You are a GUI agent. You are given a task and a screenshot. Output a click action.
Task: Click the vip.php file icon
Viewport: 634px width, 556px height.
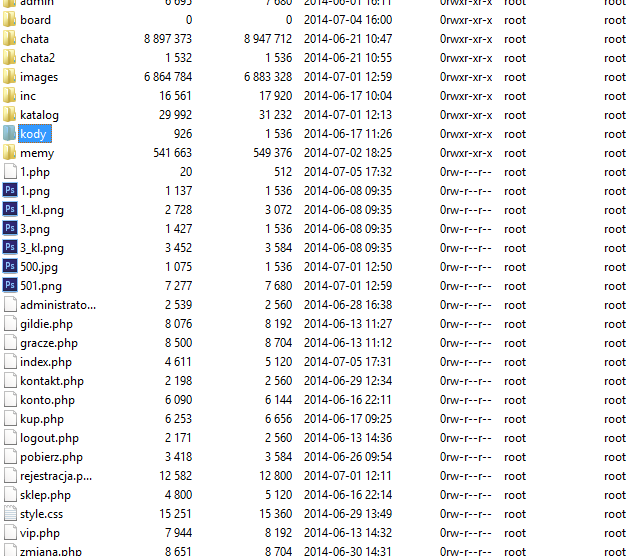tap(10, 533)
